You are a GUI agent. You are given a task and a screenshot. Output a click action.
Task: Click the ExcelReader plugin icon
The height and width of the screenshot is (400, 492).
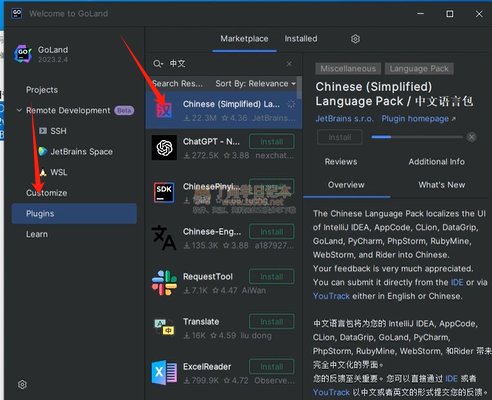(164, 372)
